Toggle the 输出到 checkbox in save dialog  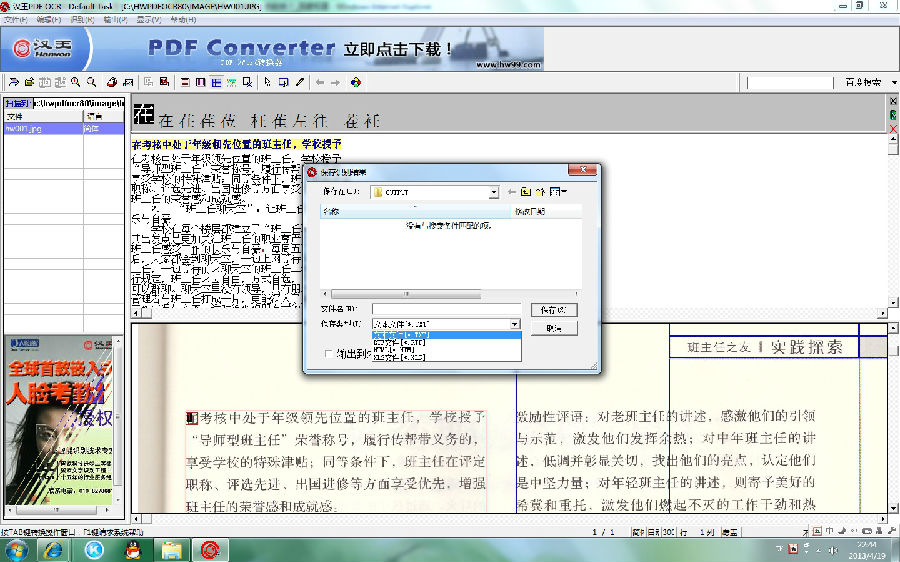pos(329,353)
